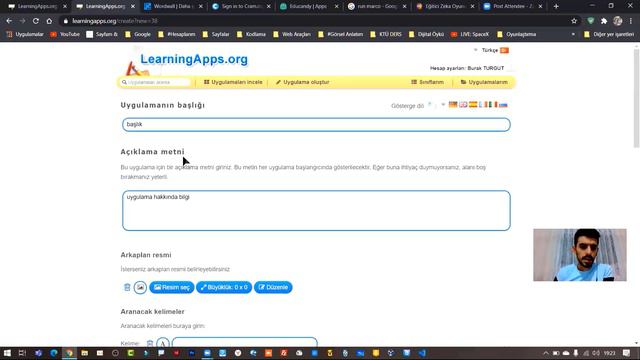Viewport: 640px width, 360px height.
Task: Switch to the Eğitici Zeka Oyunları tab
Action: coord(445,7)
